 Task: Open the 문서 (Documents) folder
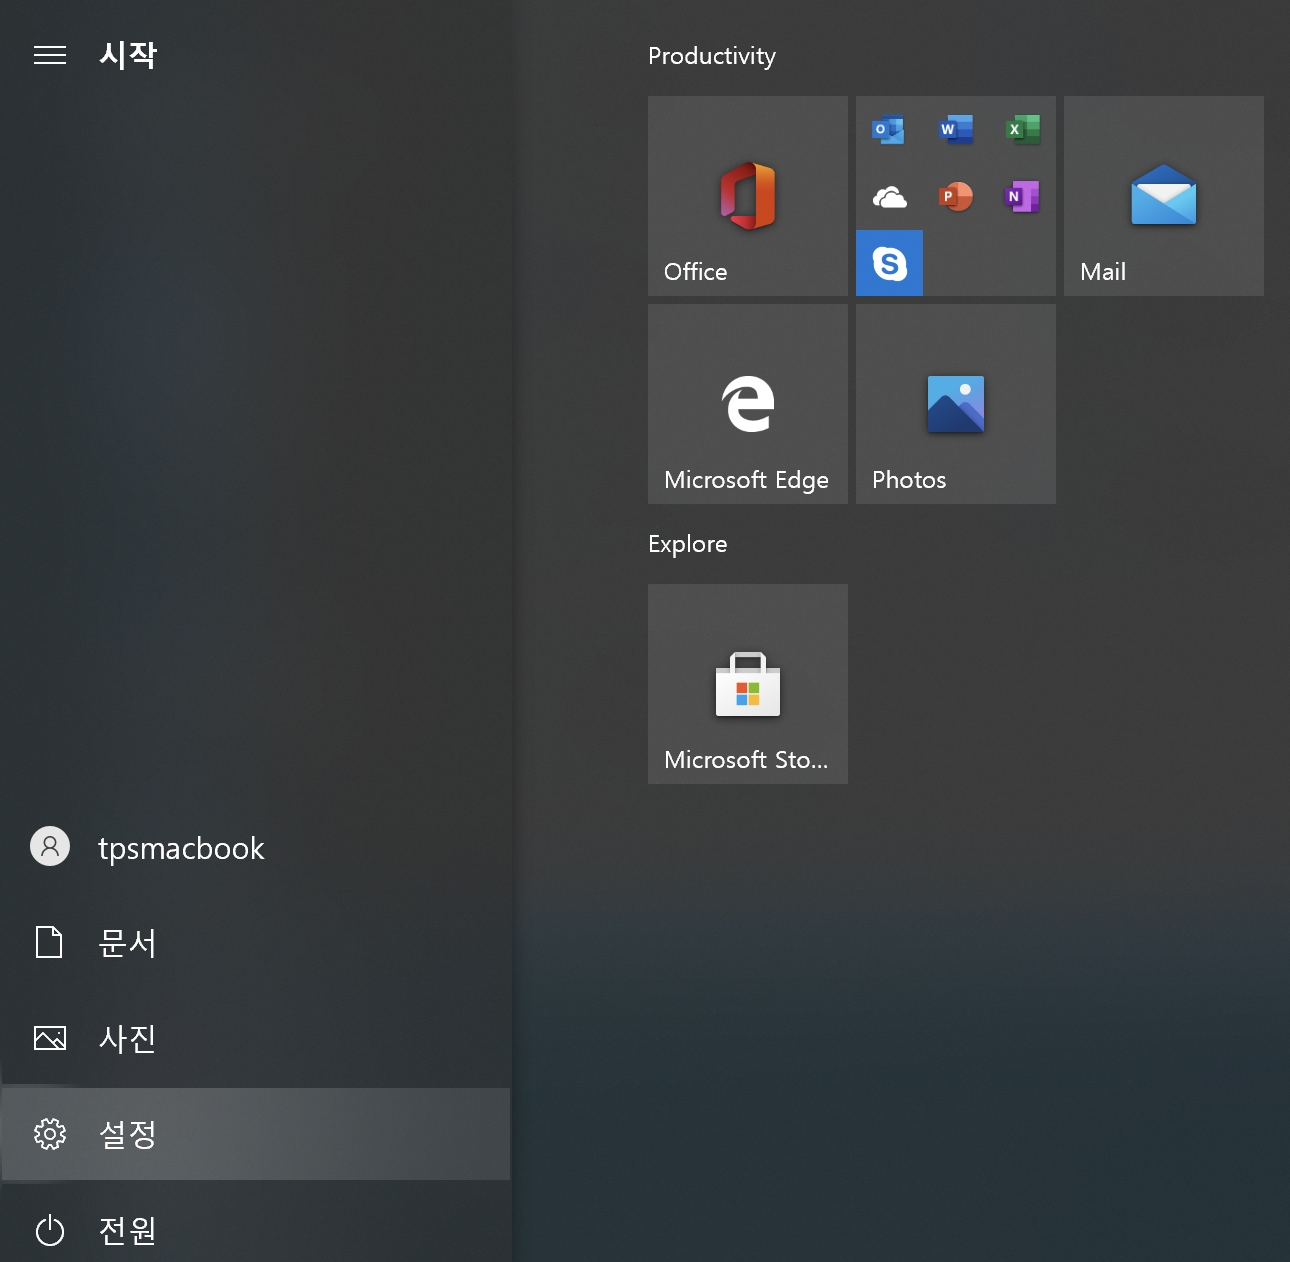pyautogui.click(x=256, y=943)
